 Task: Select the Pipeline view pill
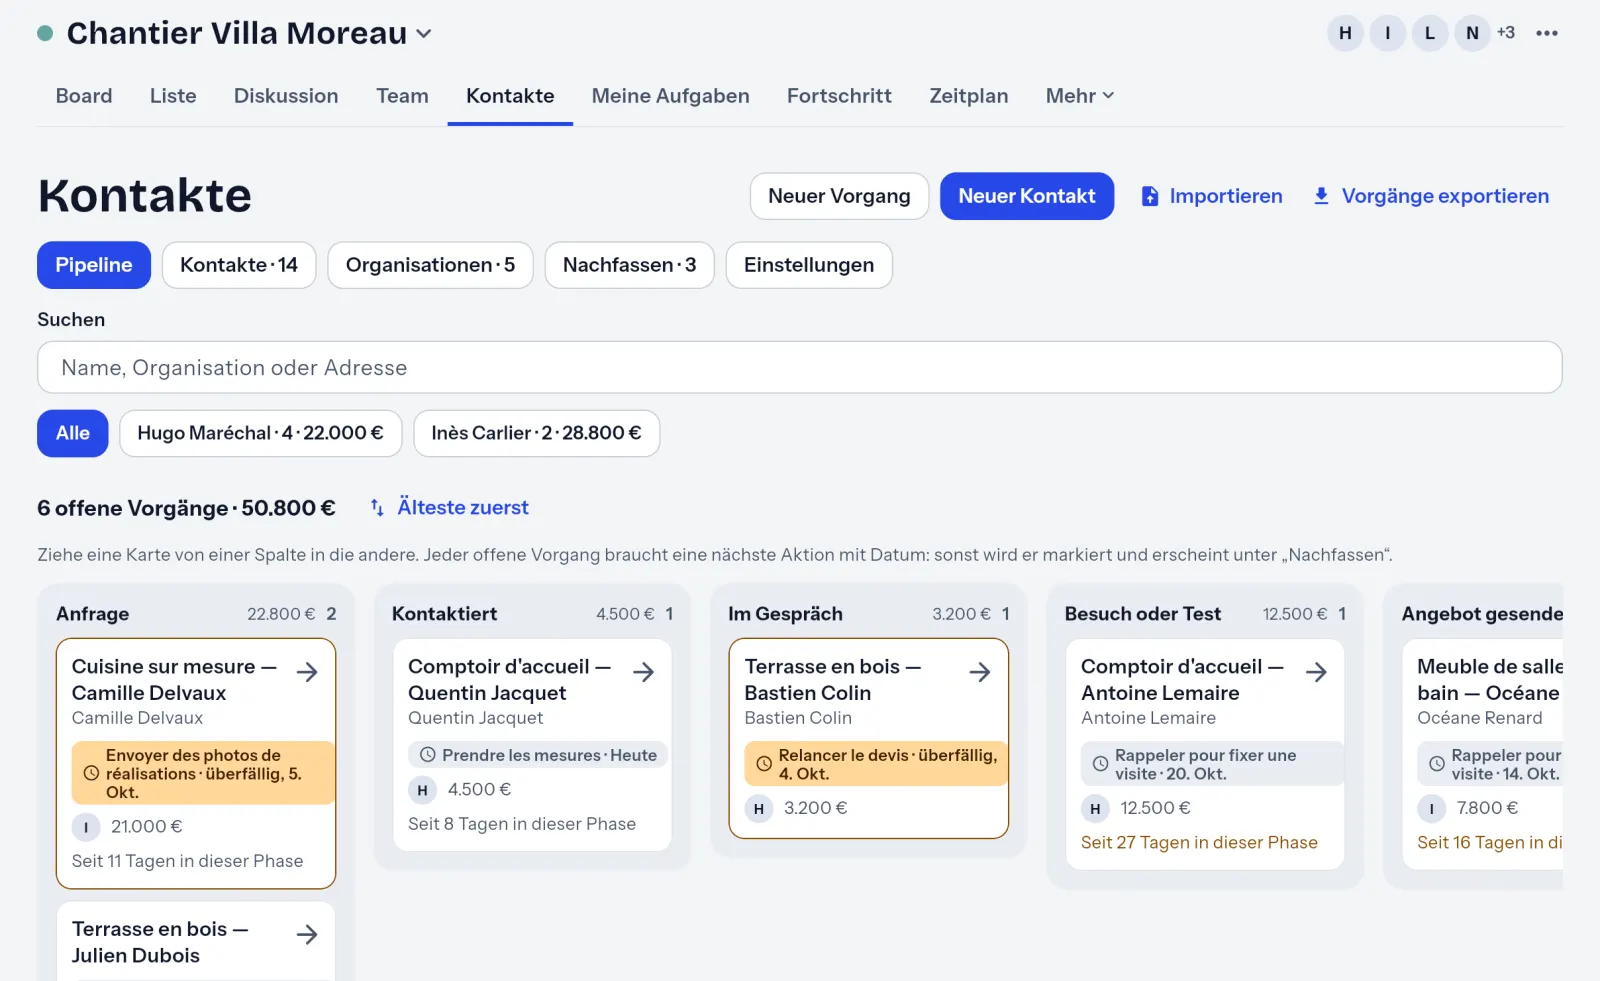coord(94,265)
